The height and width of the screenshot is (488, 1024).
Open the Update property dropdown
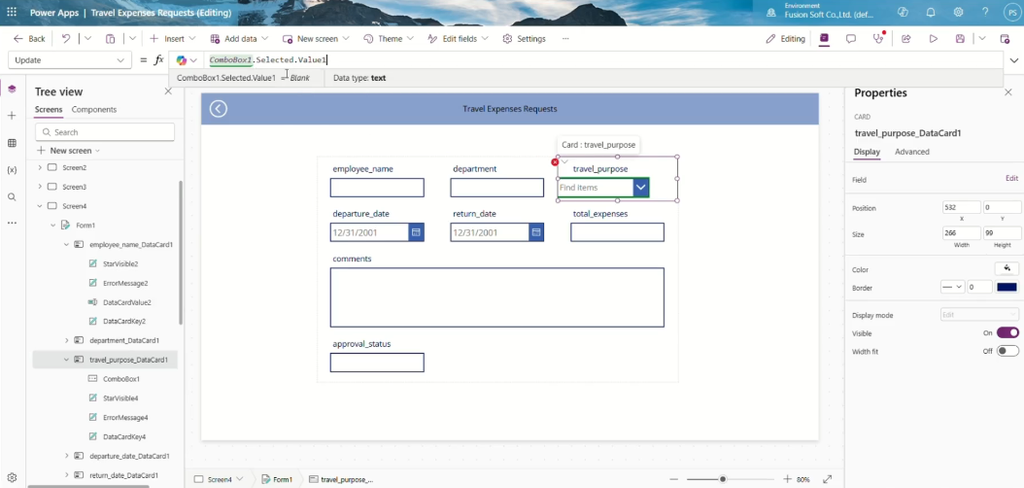[68, 60]
